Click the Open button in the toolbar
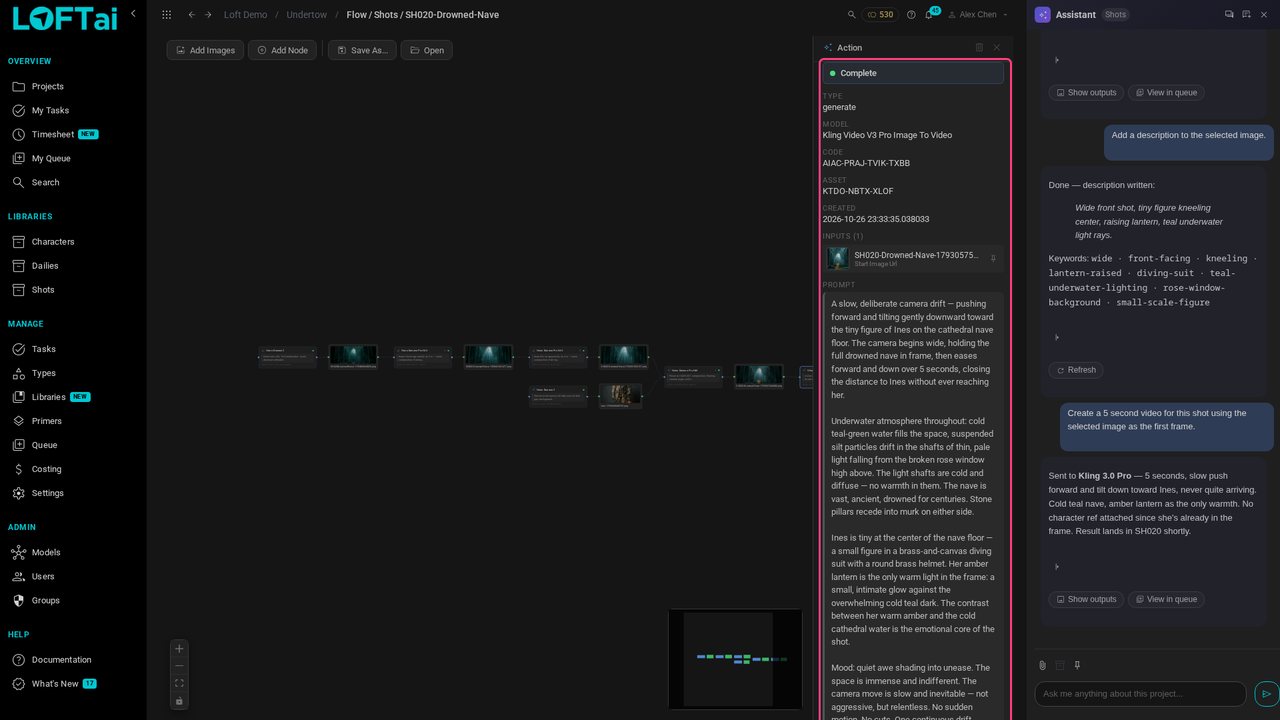 (x=427, y=50)
